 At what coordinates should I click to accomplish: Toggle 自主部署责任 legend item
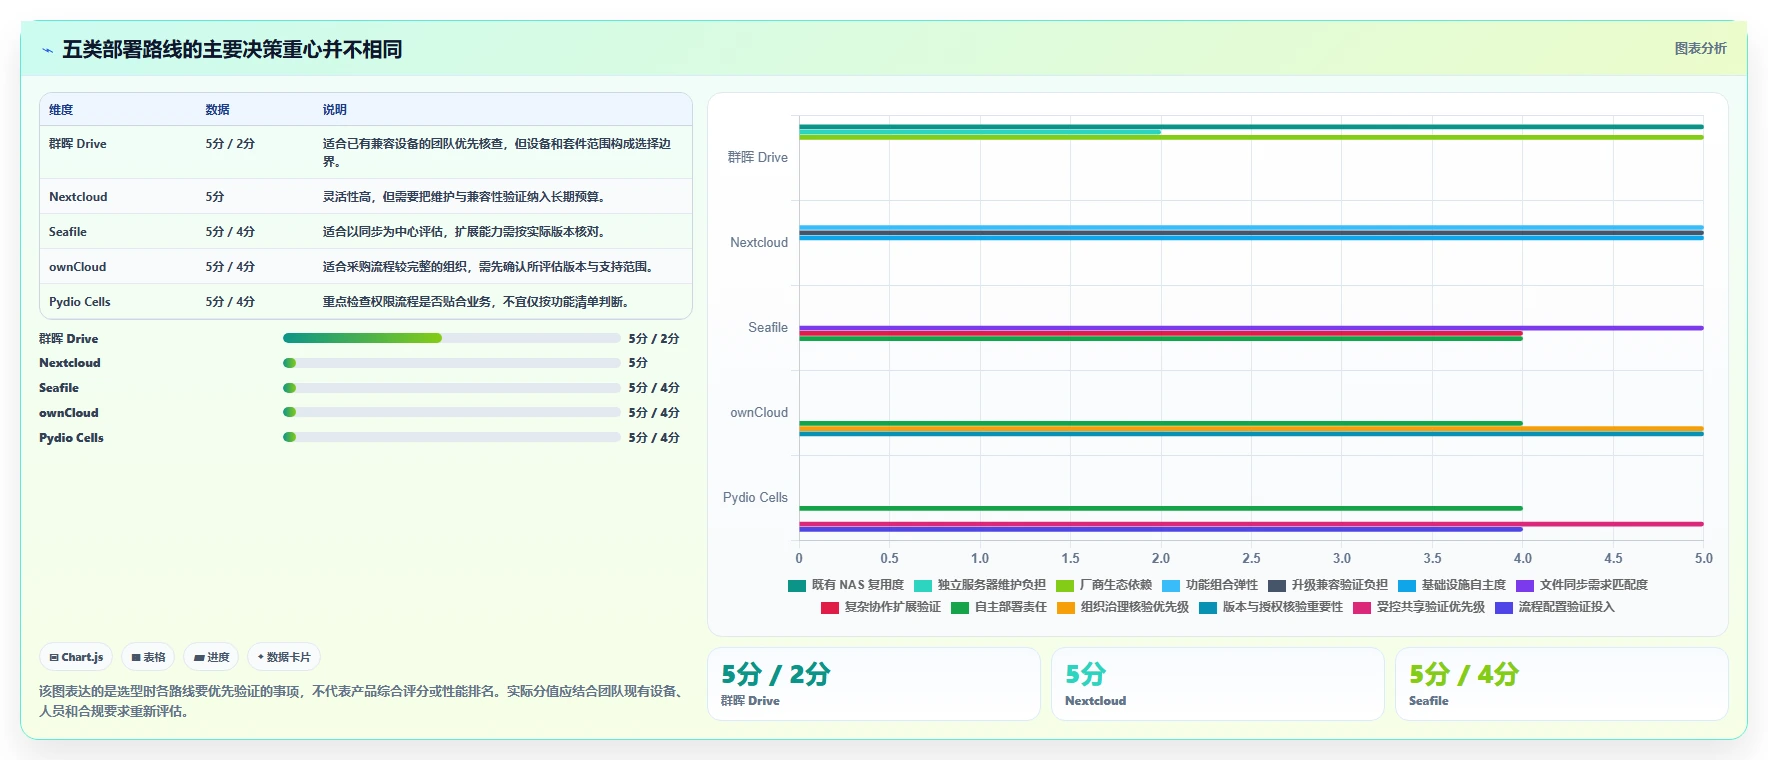999,607
